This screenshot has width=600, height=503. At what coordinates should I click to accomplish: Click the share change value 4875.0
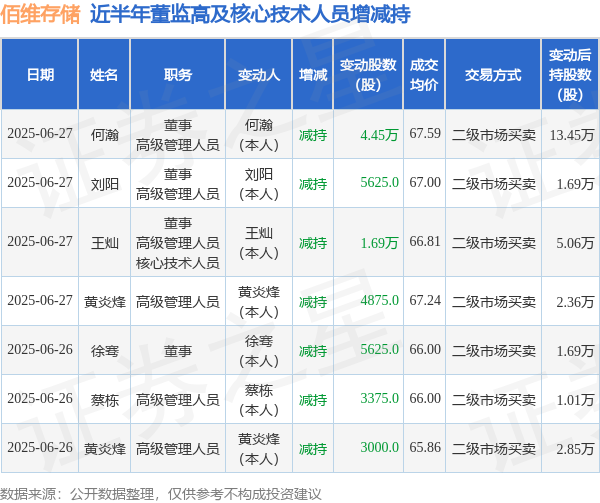pyautogui.click(x=380, y=301)
